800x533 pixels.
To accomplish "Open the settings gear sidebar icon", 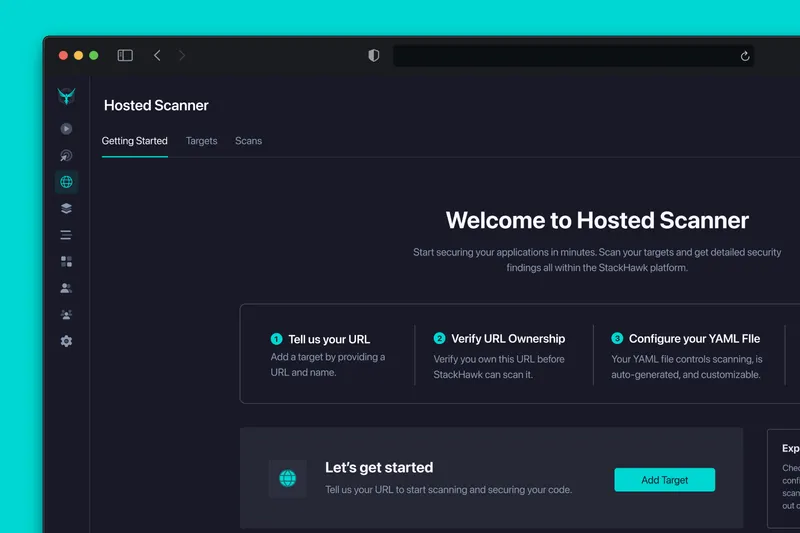I will point(66,341).
